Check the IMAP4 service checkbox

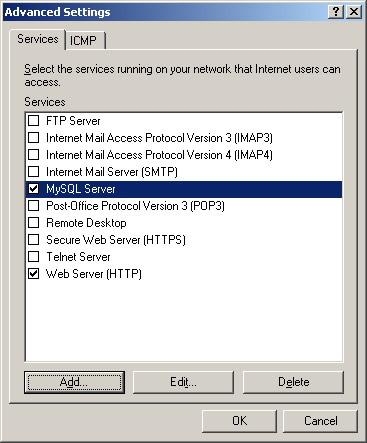pos(33,154)
